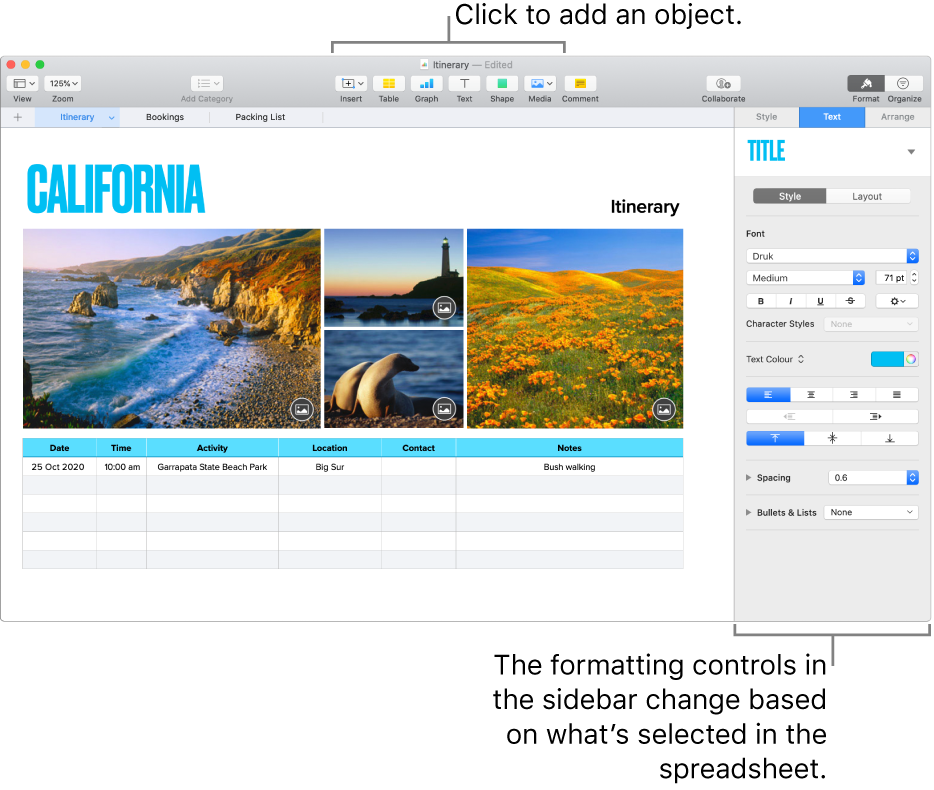Toggle italic text formatting
Viewport: 934px width, 790px height.
[x=791, y=301]
